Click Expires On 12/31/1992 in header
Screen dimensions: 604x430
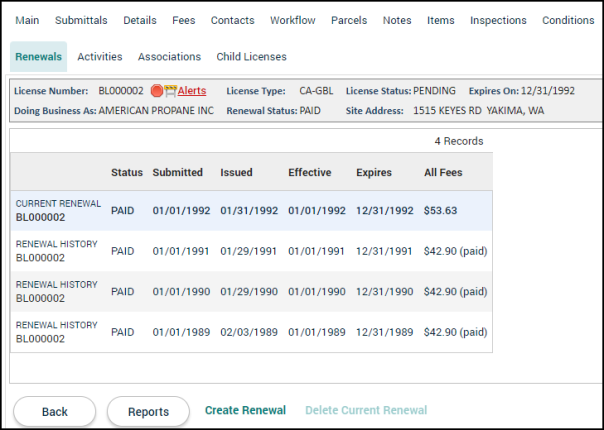(548, 91)
